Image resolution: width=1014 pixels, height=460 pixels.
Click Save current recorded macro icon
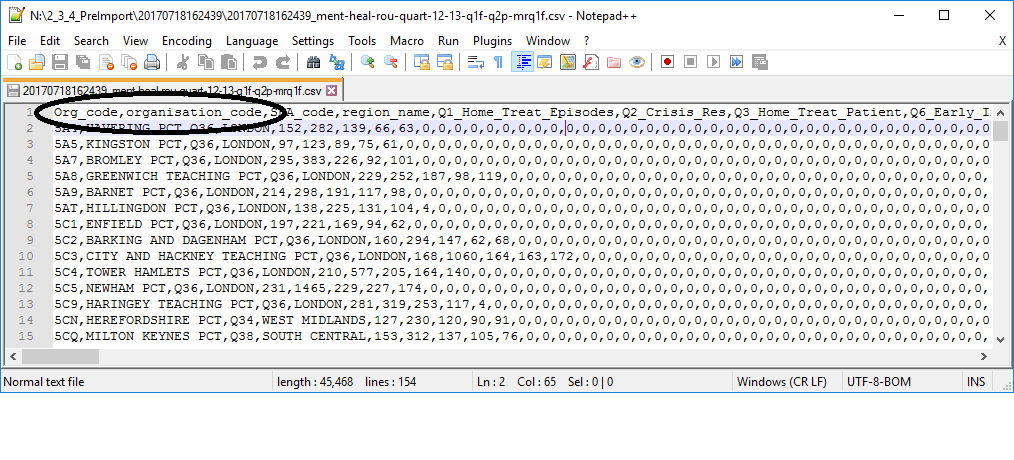coord(760,62)
